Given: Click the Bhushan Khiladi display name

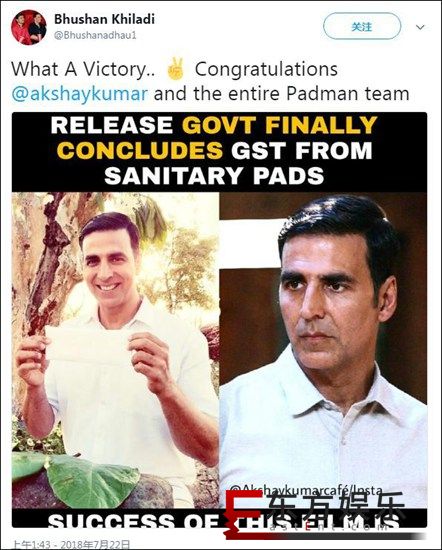Looking at the screenshot, I should (x=104, y=19).
